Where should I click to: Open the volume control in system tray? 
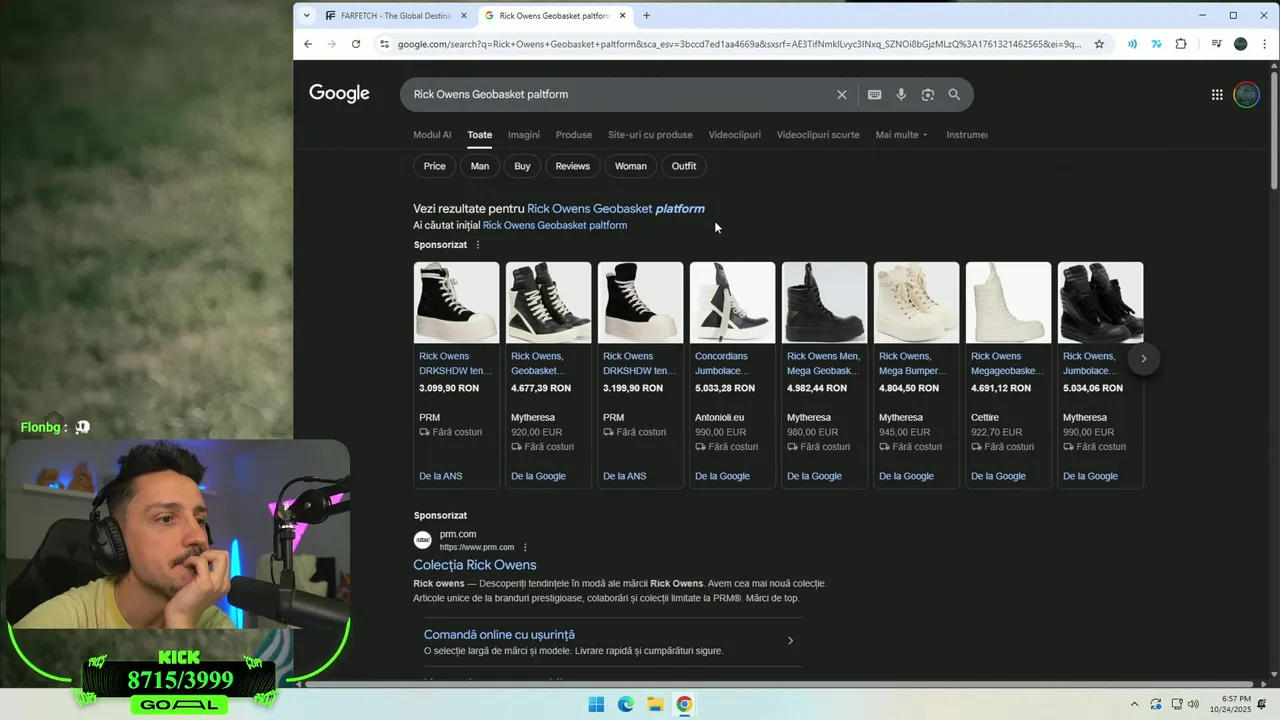[x=1193, y=705]
